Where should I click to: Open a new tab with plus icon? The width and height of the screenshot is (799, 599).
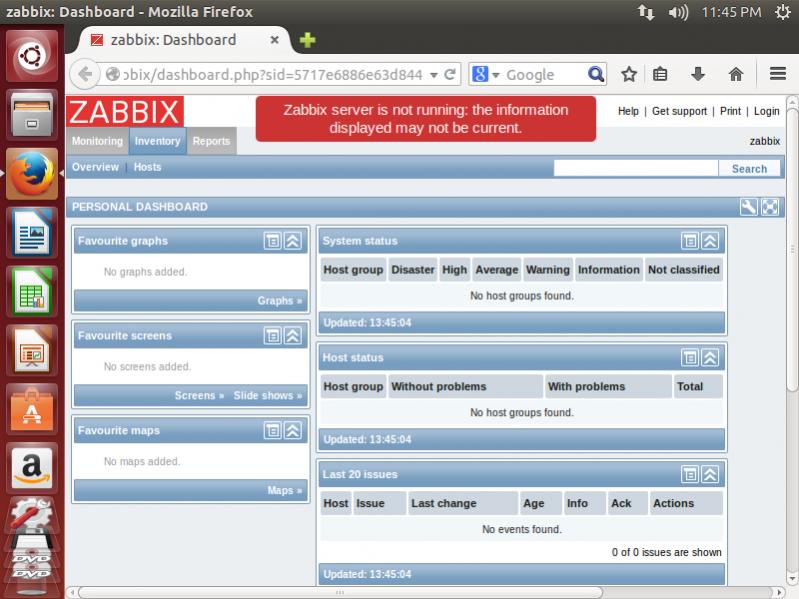point(307,40)
